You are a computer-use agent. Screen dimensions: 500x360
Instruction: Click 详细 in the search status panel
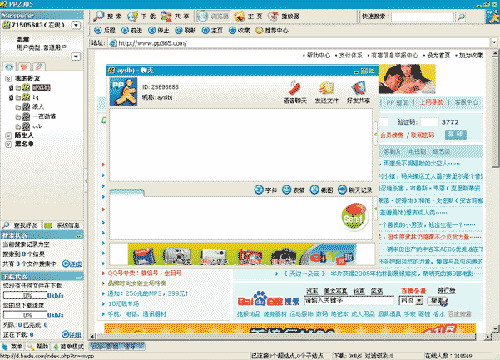72,264
